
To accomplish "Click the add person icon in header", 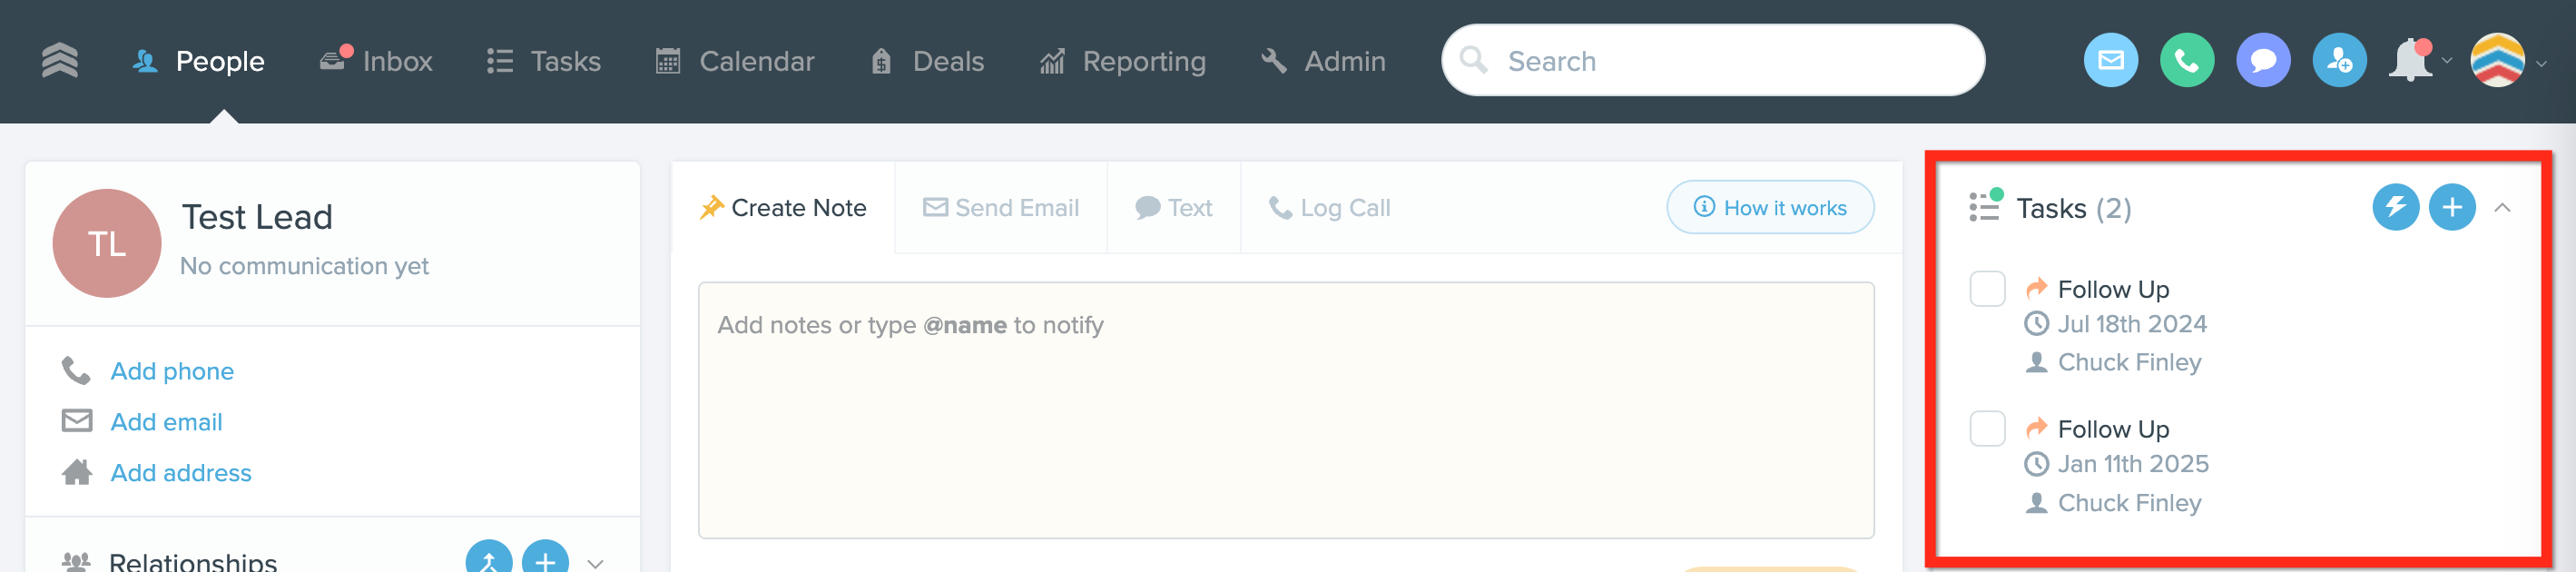I will [x=2339, y=61].
